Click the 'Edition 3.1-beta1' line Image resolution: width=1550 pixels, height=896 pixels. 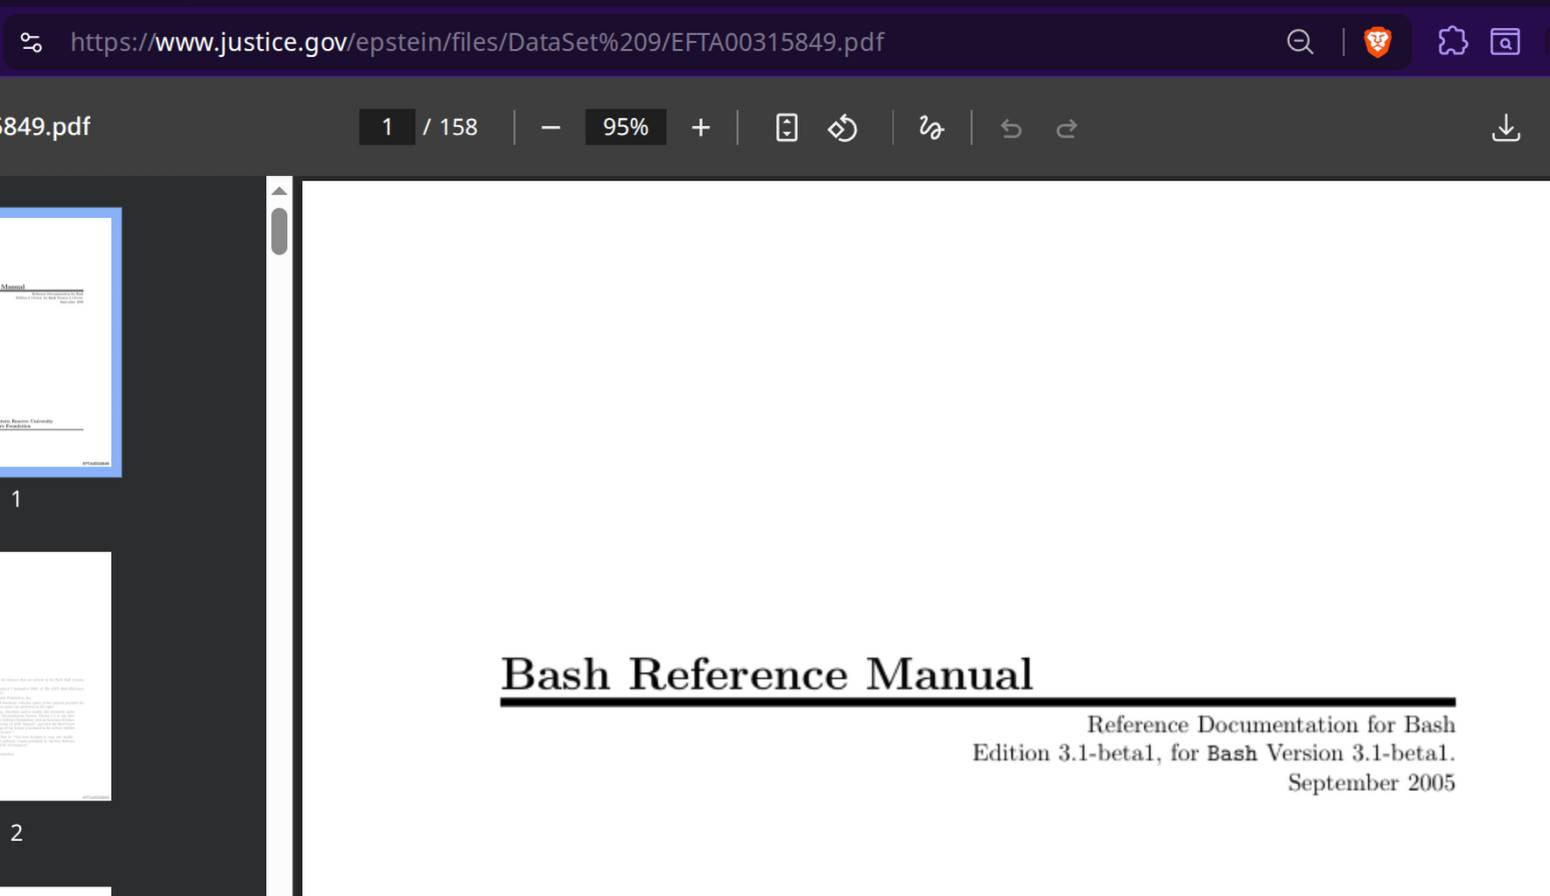tap(1214, 753)
